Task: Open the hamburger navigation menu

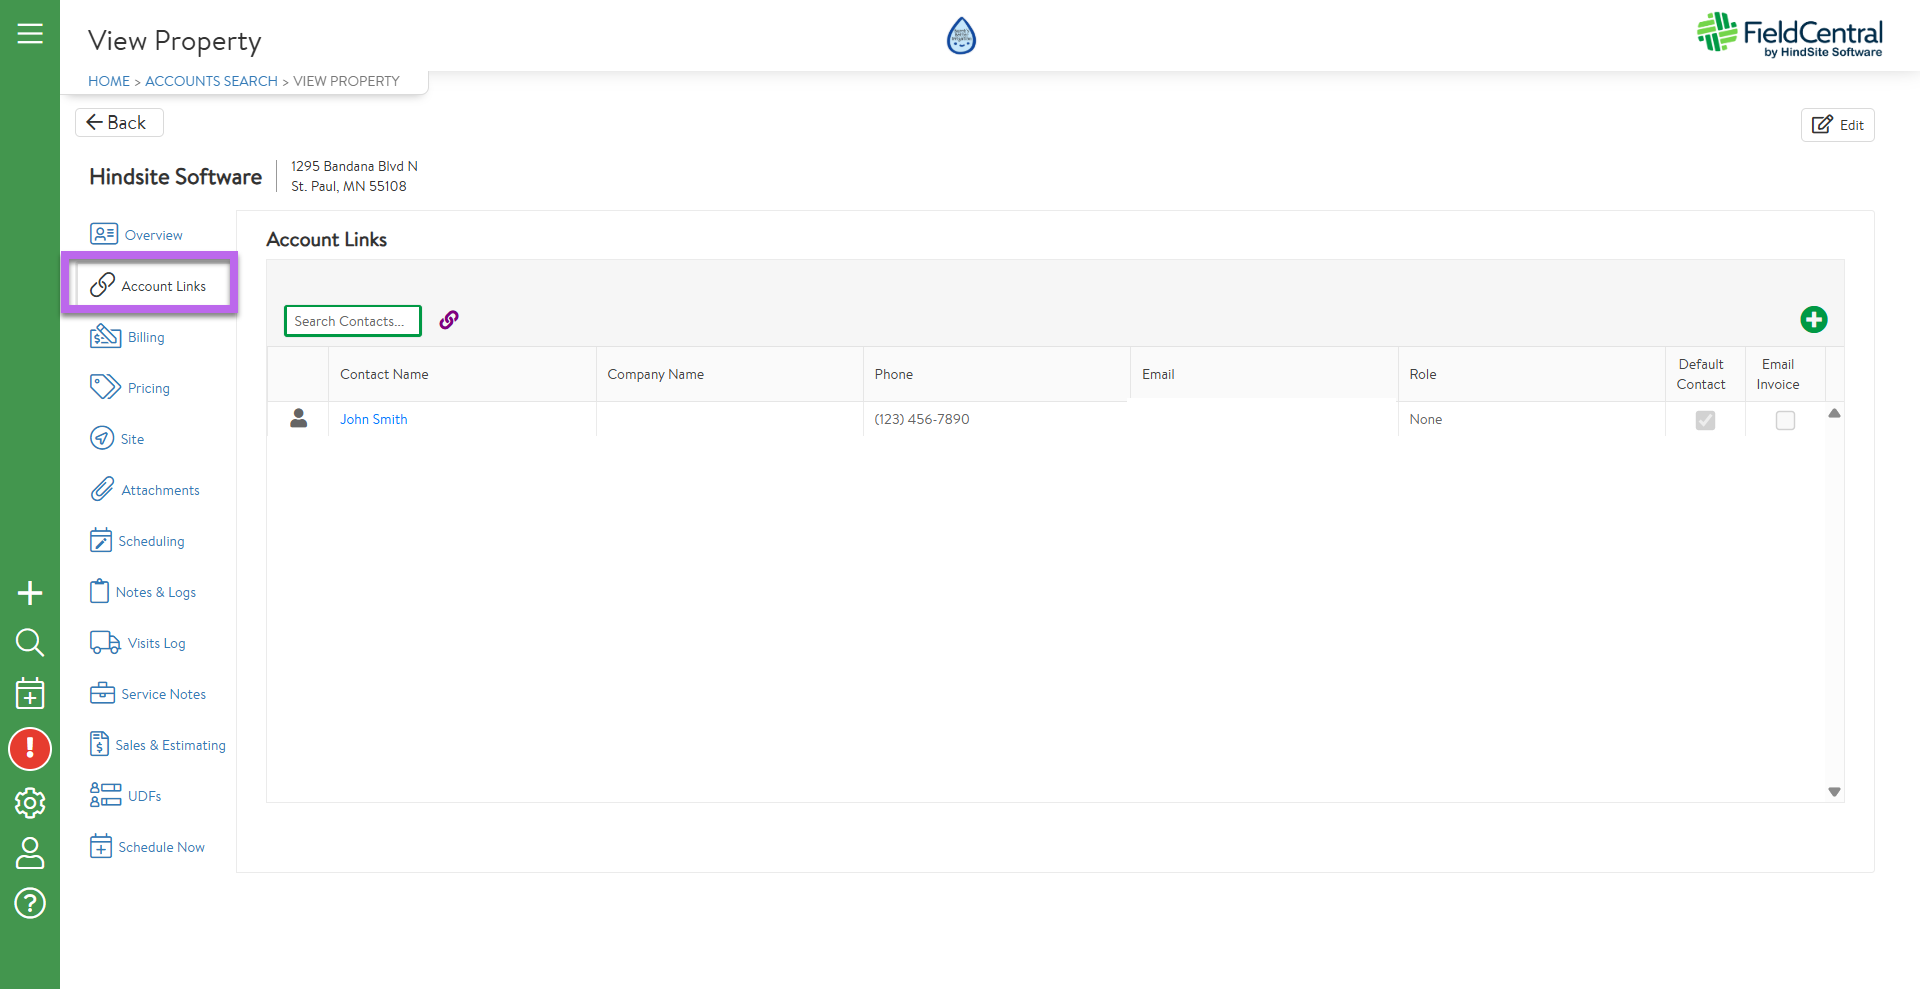Action: point(30,34)
